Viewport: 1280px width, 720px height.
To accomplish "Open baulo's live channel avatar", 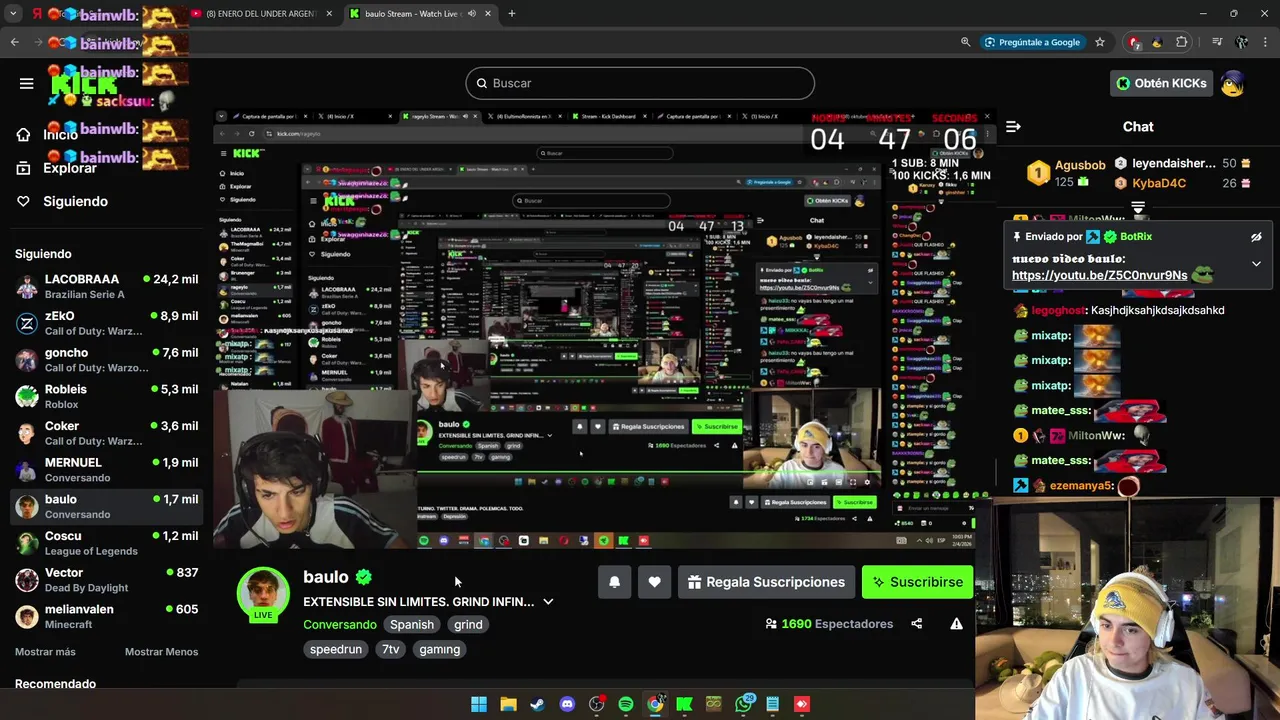I will pos(263,593).
